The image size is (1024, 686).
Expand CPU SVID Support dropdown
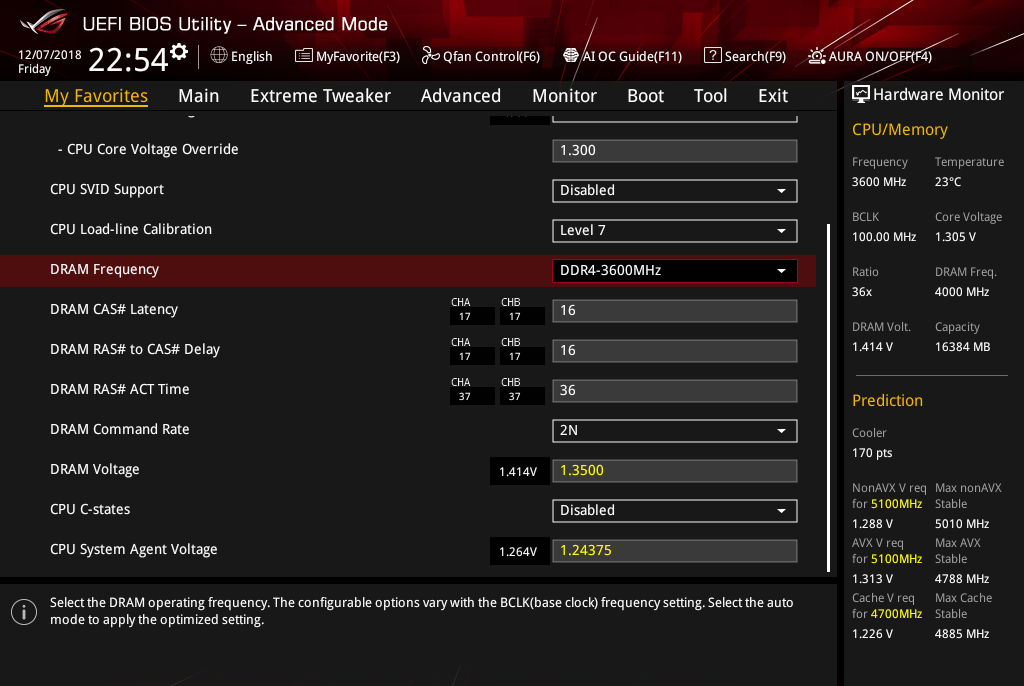point(675,191)
